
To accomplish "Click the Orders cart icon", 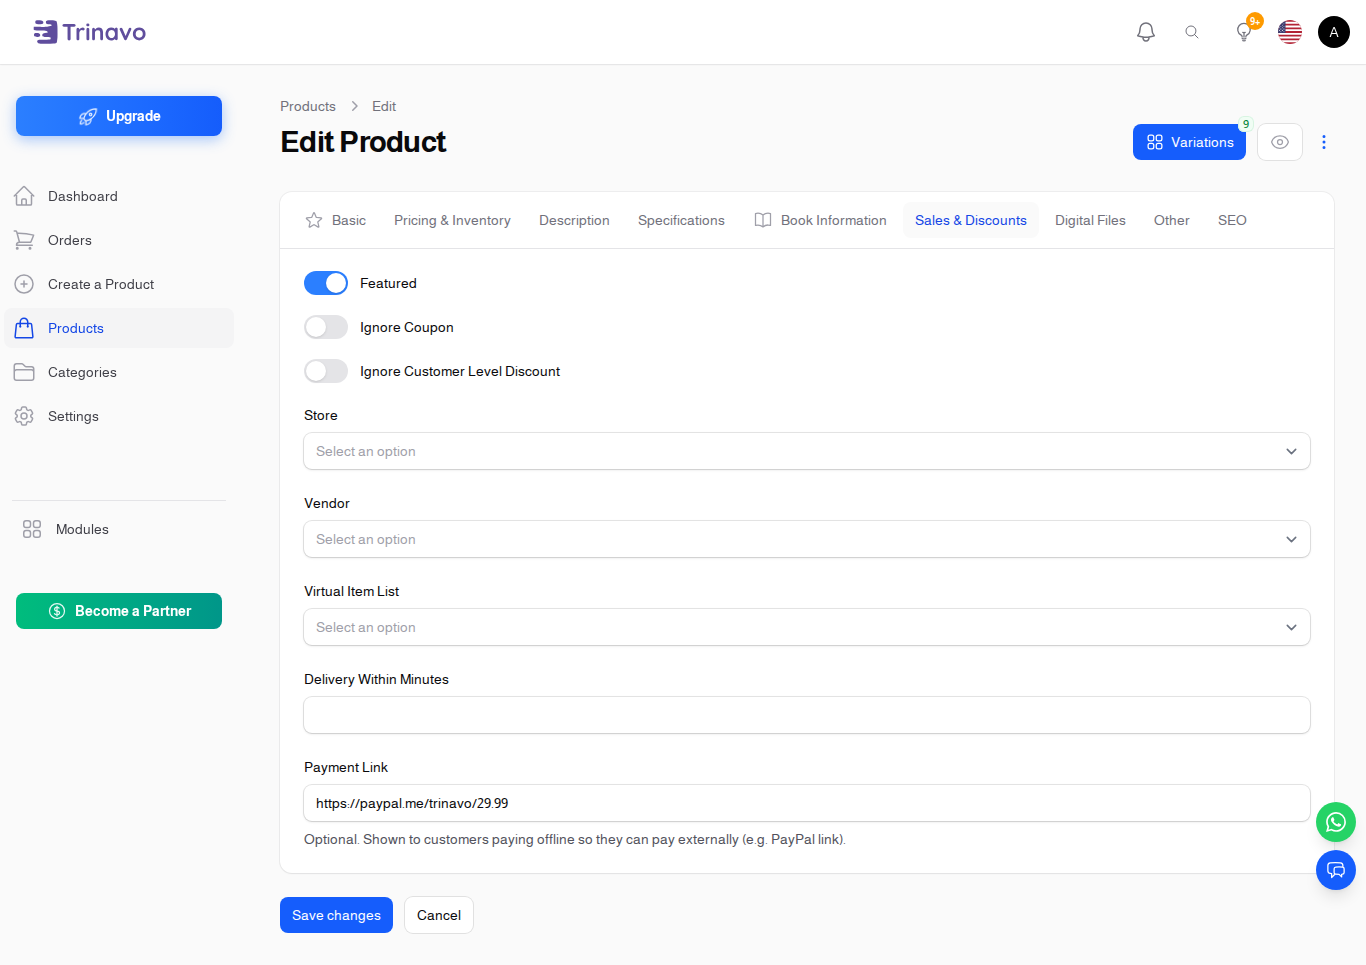I will [24, 240].
